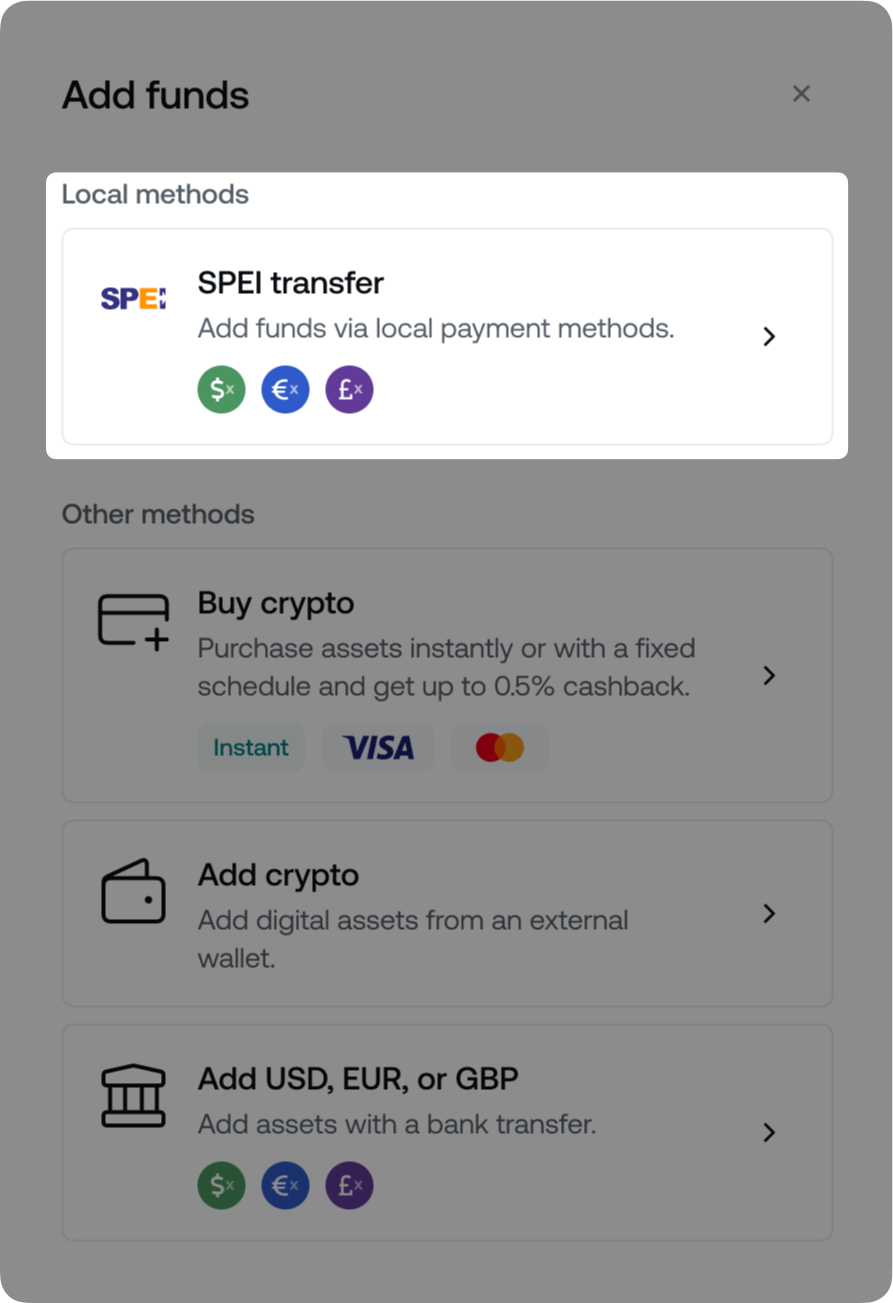Screen dimensions: 893x1303
Task: Open the Buy crypto payment method
Action: (x=447, y=675)
